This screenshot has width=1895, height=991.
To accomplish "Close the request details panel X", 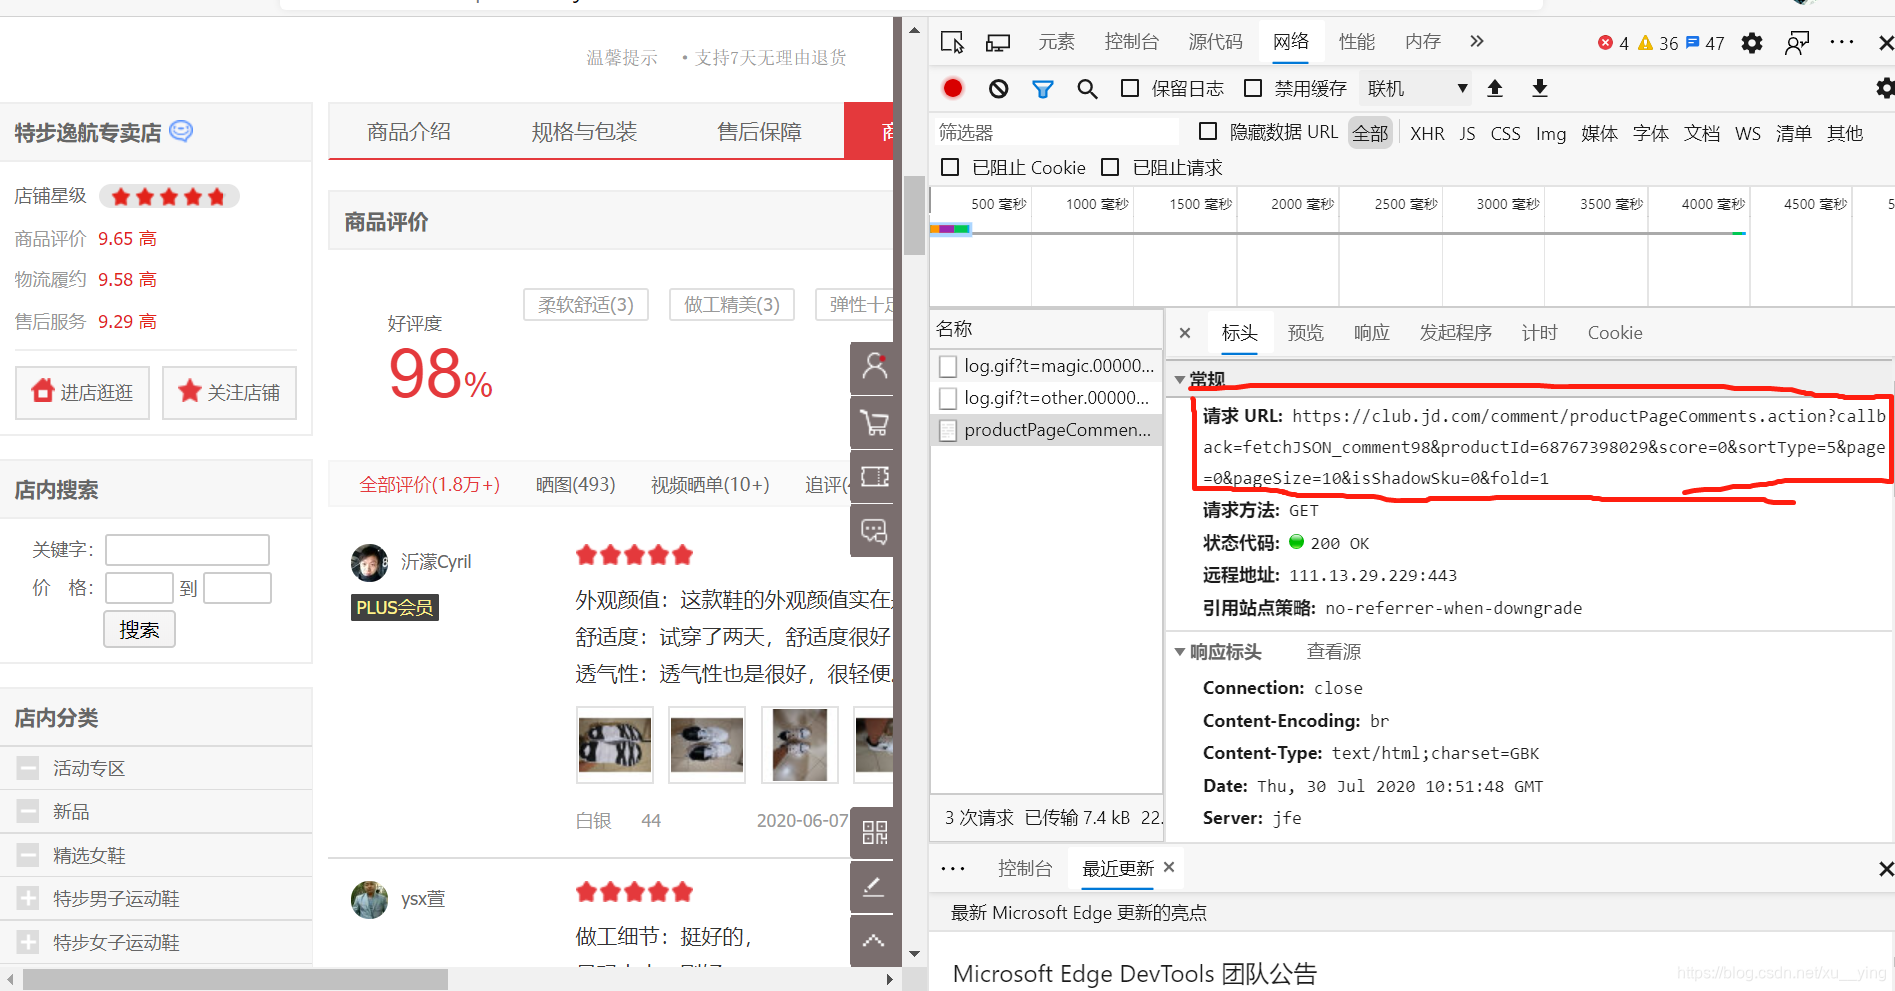I will click(x=1185, y=333).
